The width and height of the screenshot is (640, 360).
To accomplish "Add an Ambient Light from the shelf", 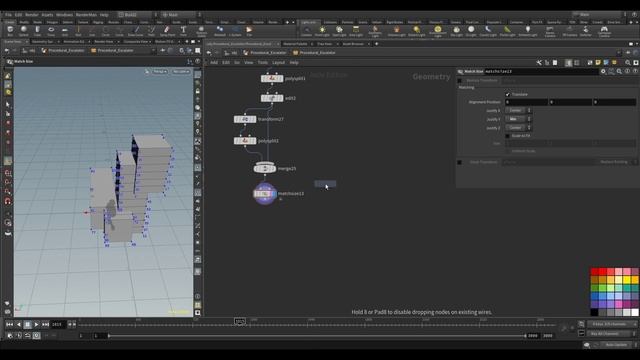I will point(528,31).
